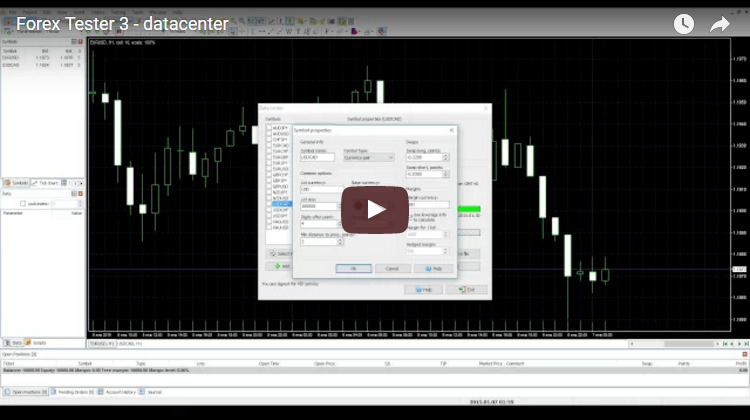This screenshot has width=750, height=420.
Task: Click the Symbol name input field
Action: (x=317, y=157)
